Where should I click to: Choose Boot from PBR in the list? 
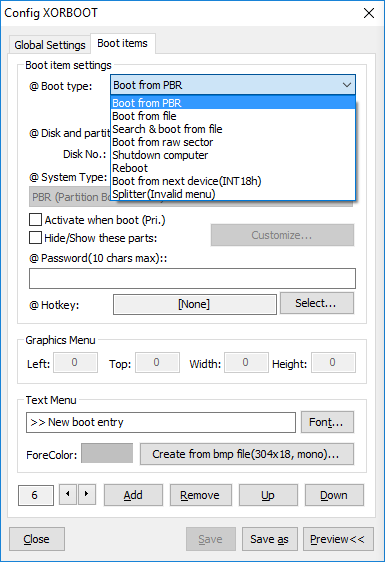point(233,103)
